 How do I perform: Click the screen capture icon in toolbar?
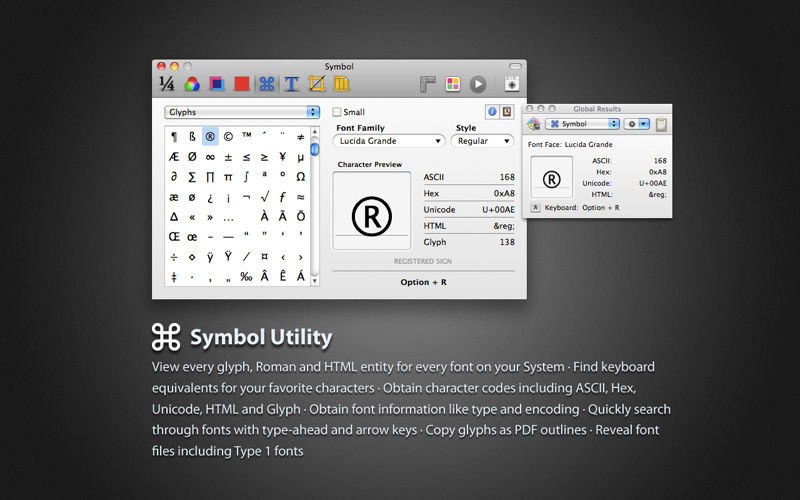point(512,84)
